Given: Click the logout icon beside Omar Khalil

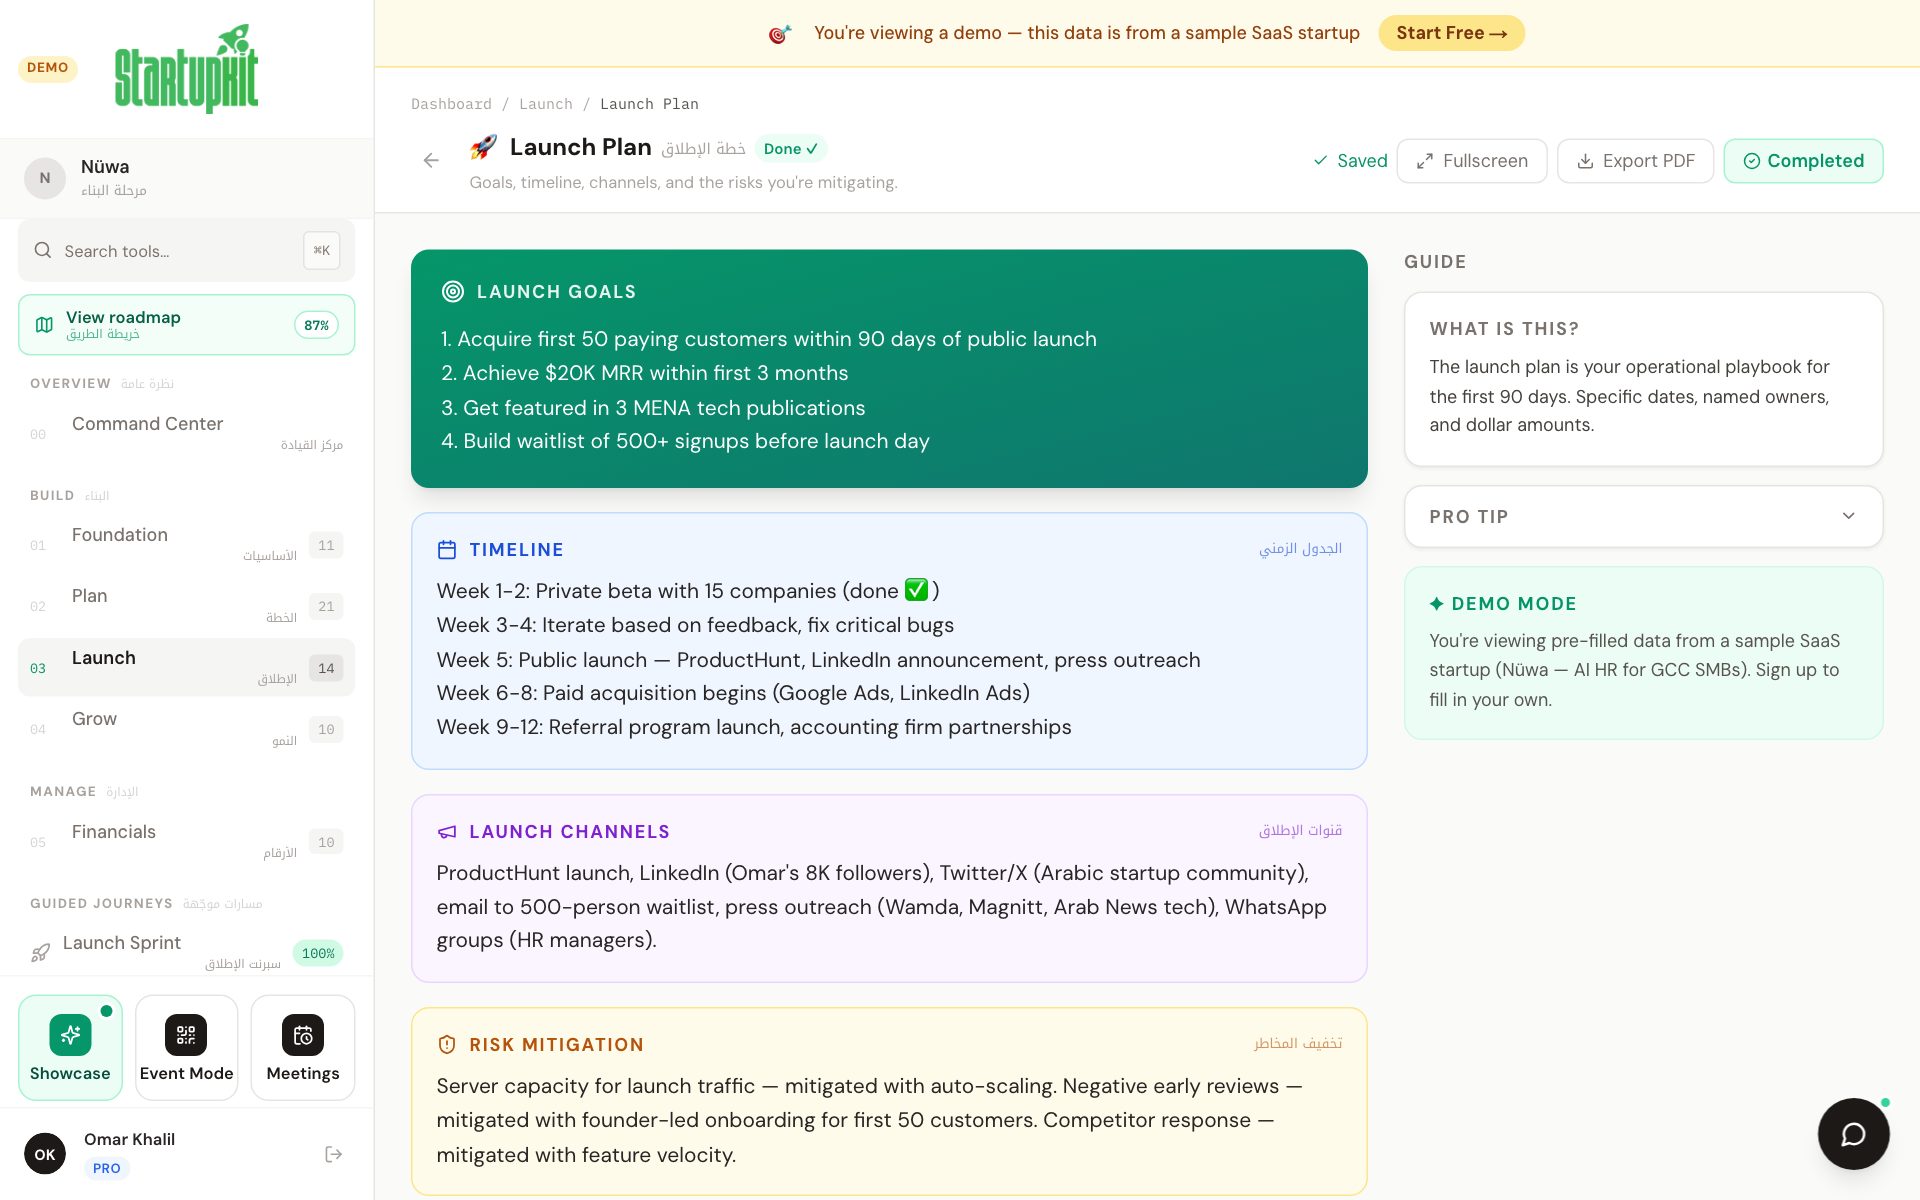Looking at the screenshot, I should [x=334, y=1154].
